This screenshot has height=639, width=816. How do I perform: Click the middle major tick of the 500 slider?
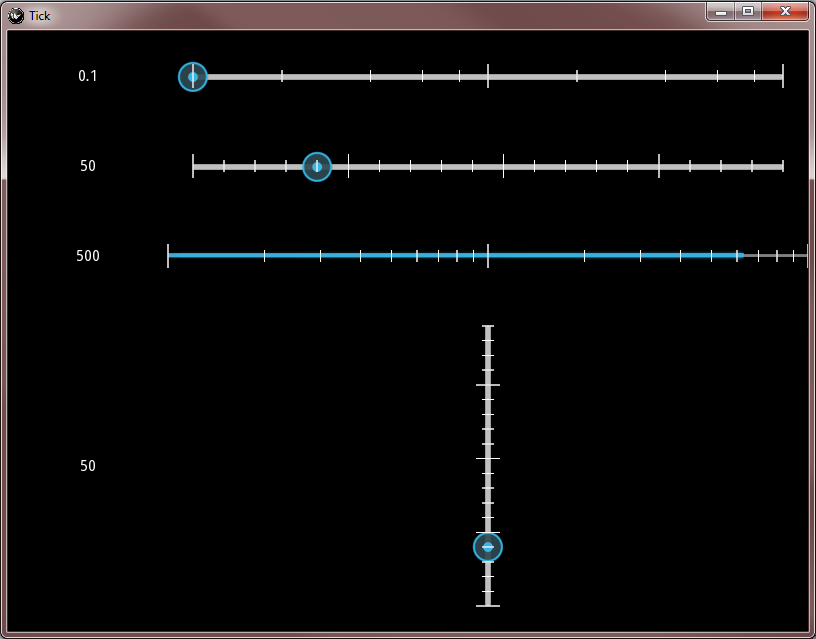(488, 255)
